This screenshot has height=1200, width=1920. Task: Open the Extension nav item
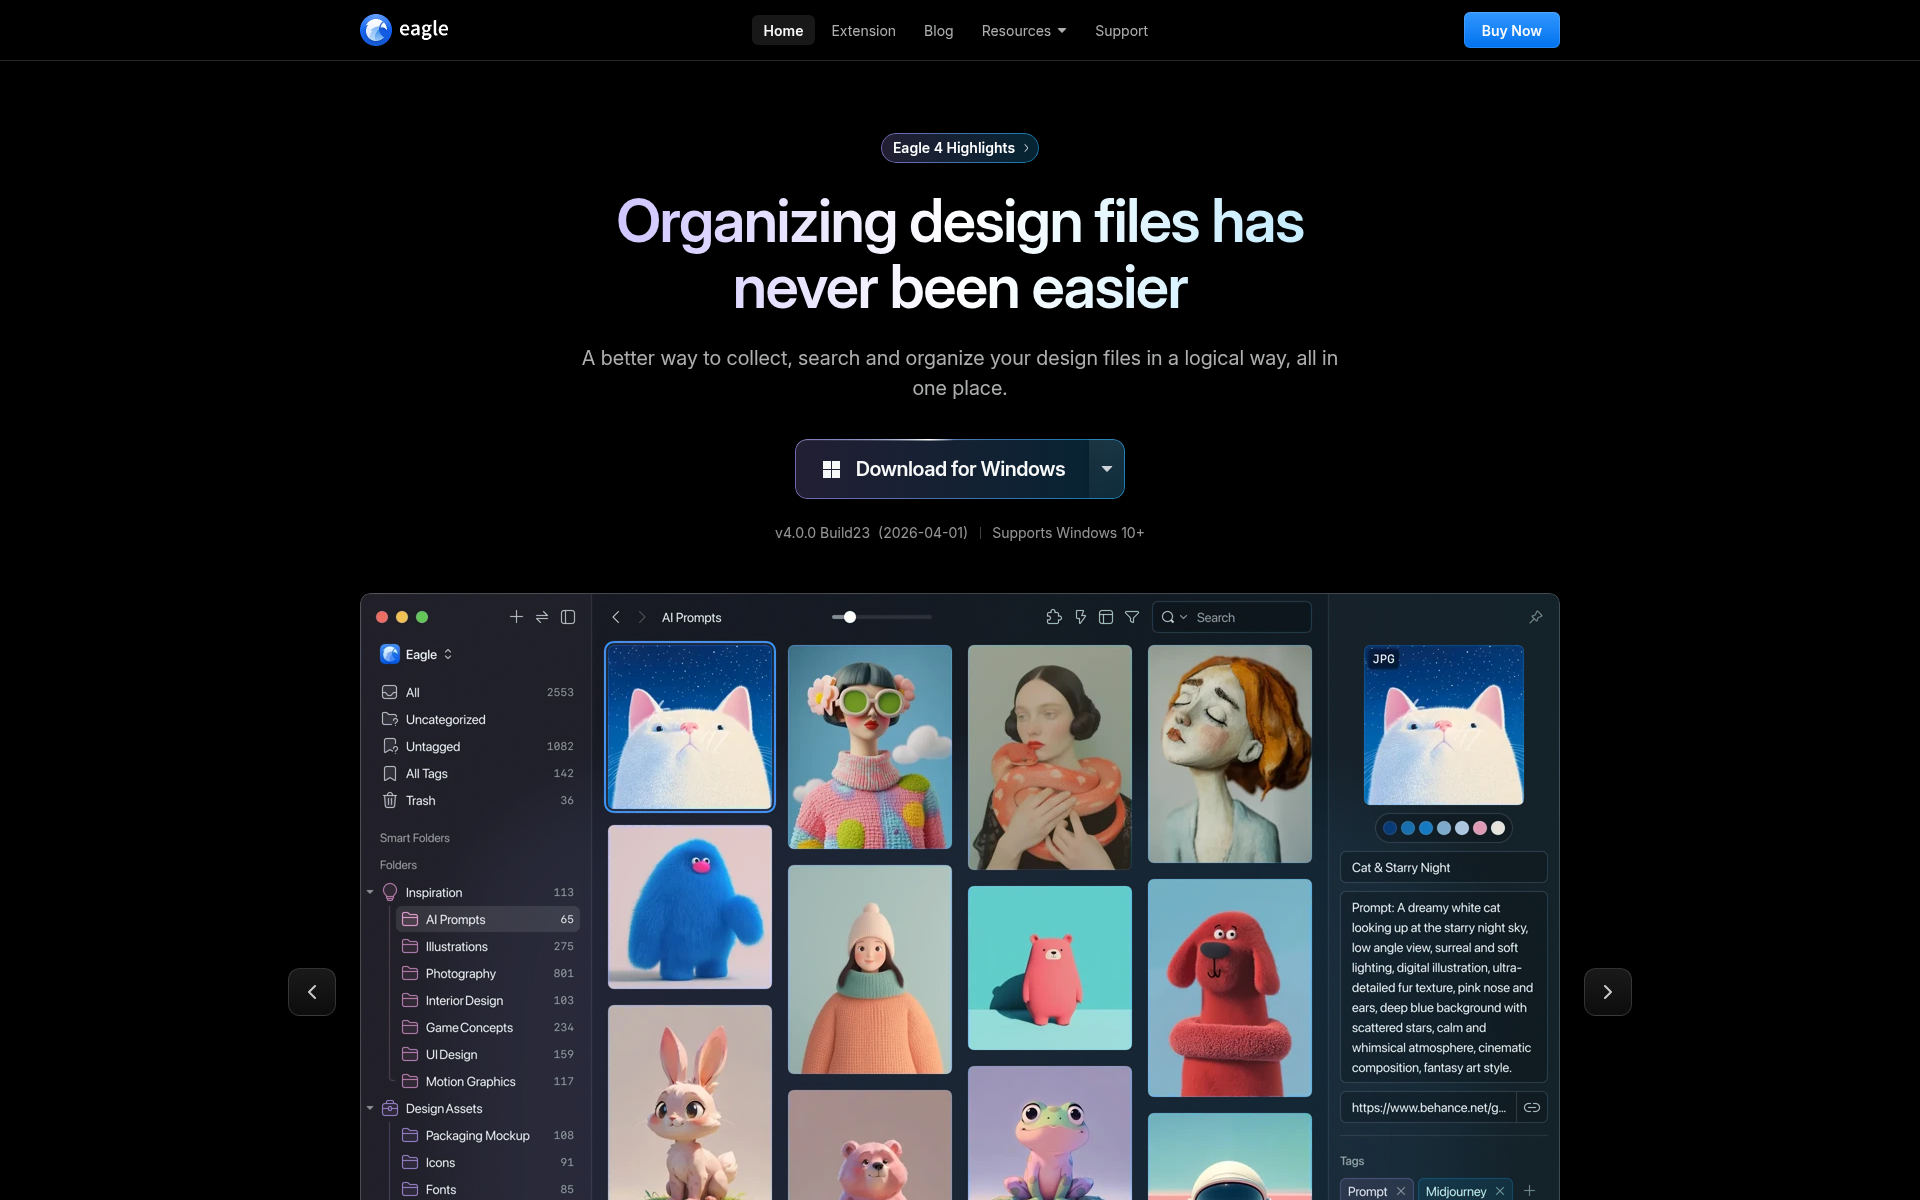pos(863,31)
